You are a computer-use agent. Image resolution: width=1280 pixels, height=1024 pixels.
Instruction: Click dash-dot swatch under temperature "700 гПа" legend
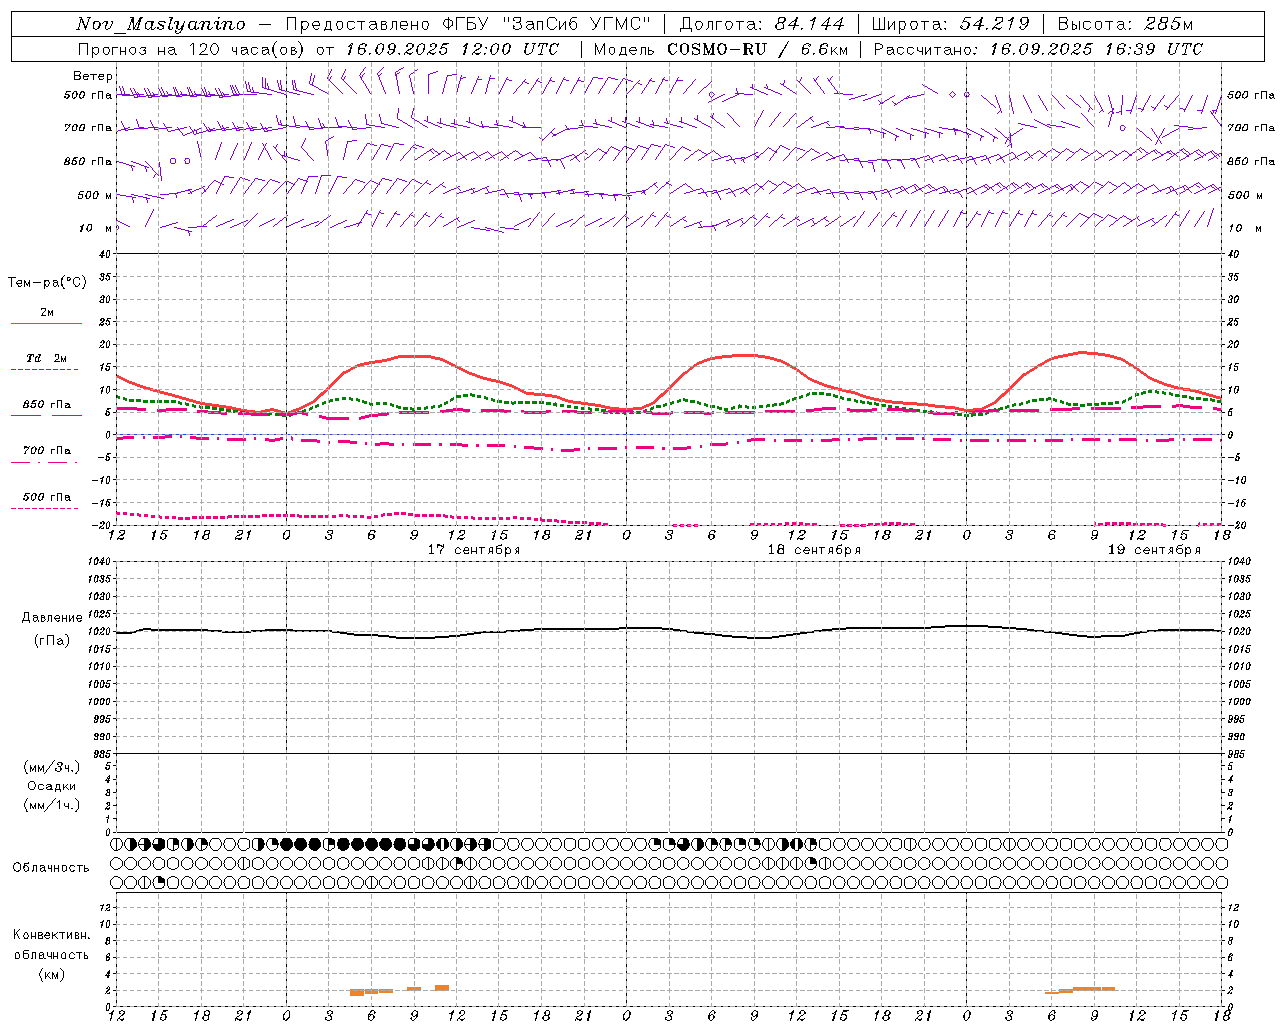[44, 462]
